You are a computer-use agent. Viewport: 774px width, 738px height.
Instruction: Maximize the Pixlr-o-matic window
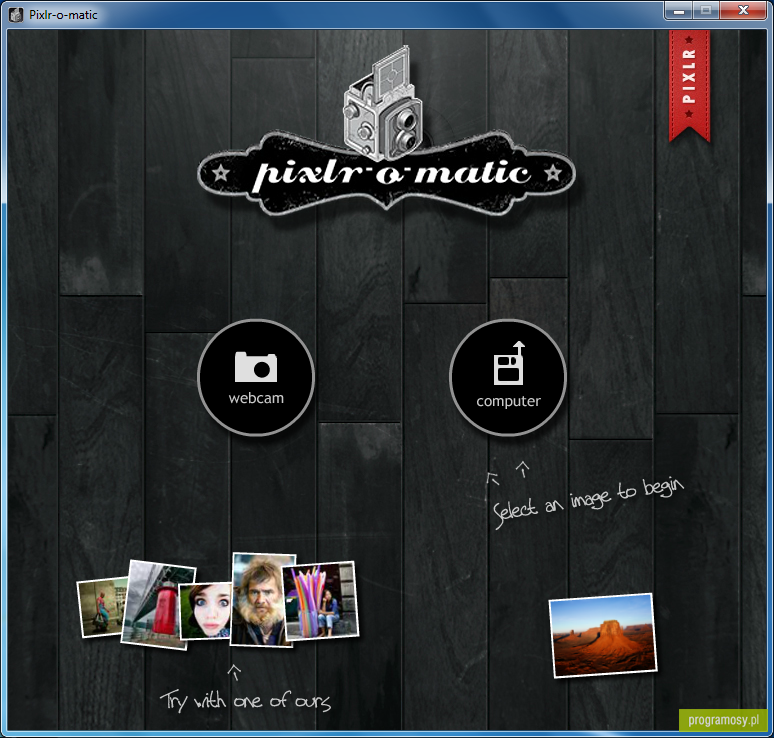click(706, 10)
